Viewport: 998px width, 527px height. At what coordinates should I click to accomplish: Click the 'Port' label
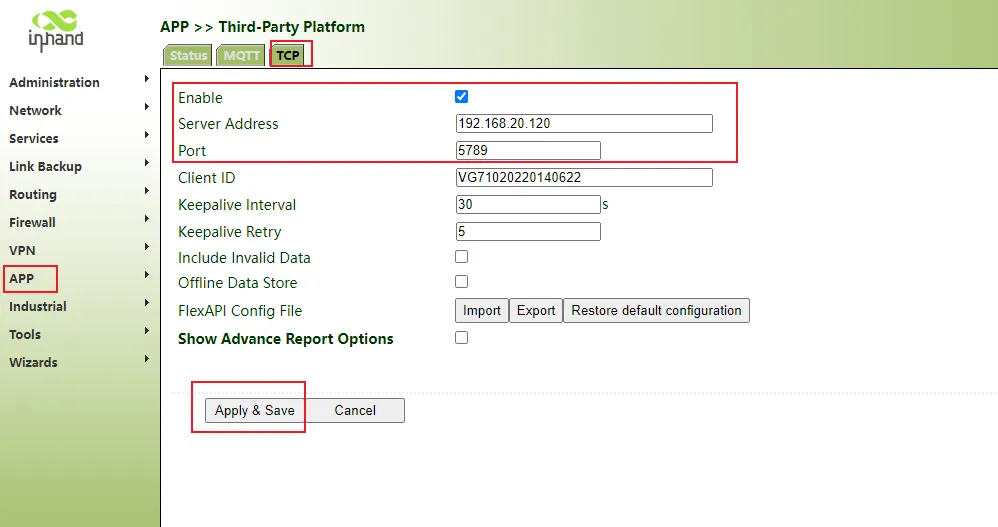[x=192, y=151]
